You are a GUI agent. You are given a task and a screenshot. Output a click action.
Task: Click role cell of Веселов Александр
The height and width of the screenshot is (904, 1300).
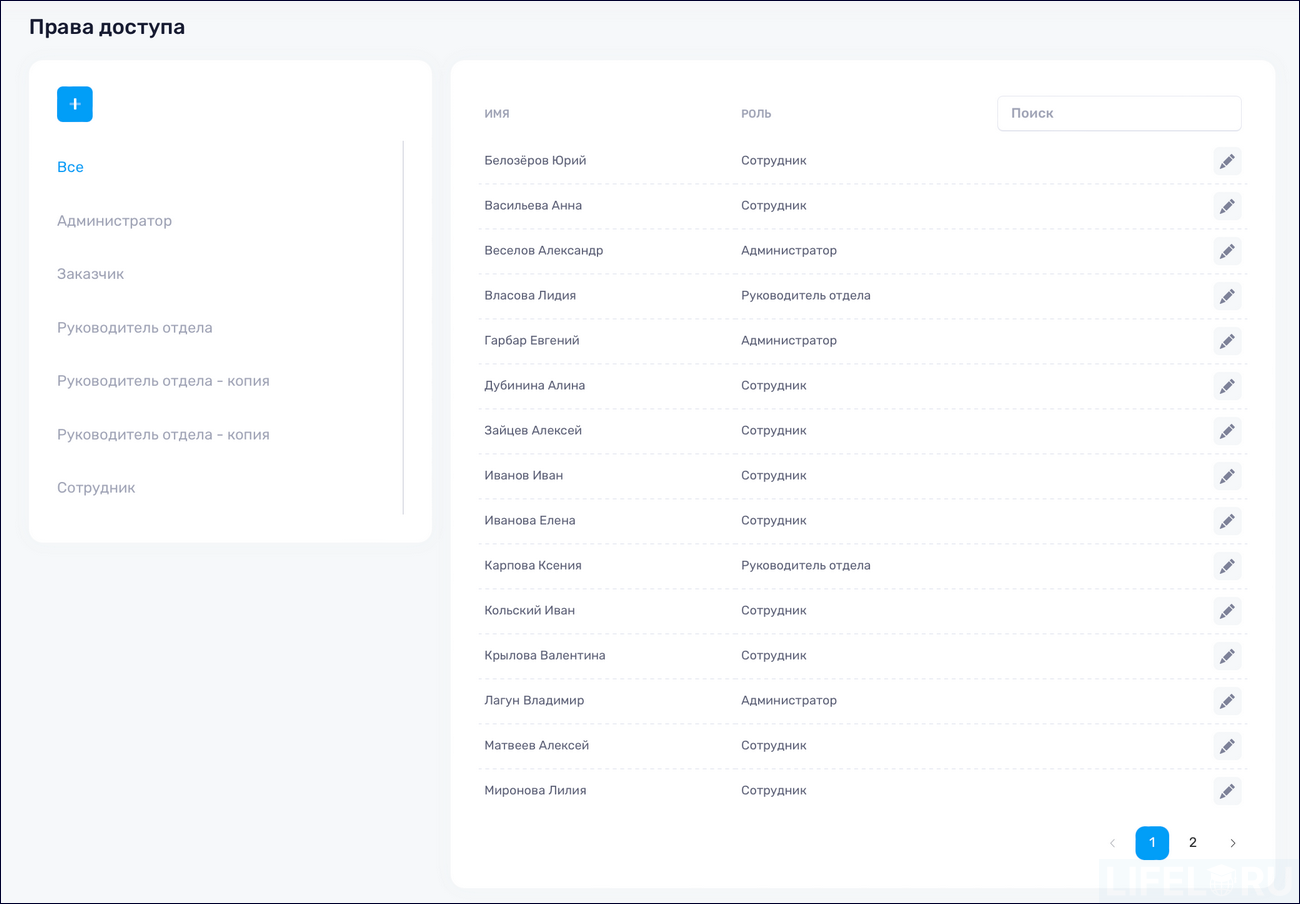coord(789,250)
